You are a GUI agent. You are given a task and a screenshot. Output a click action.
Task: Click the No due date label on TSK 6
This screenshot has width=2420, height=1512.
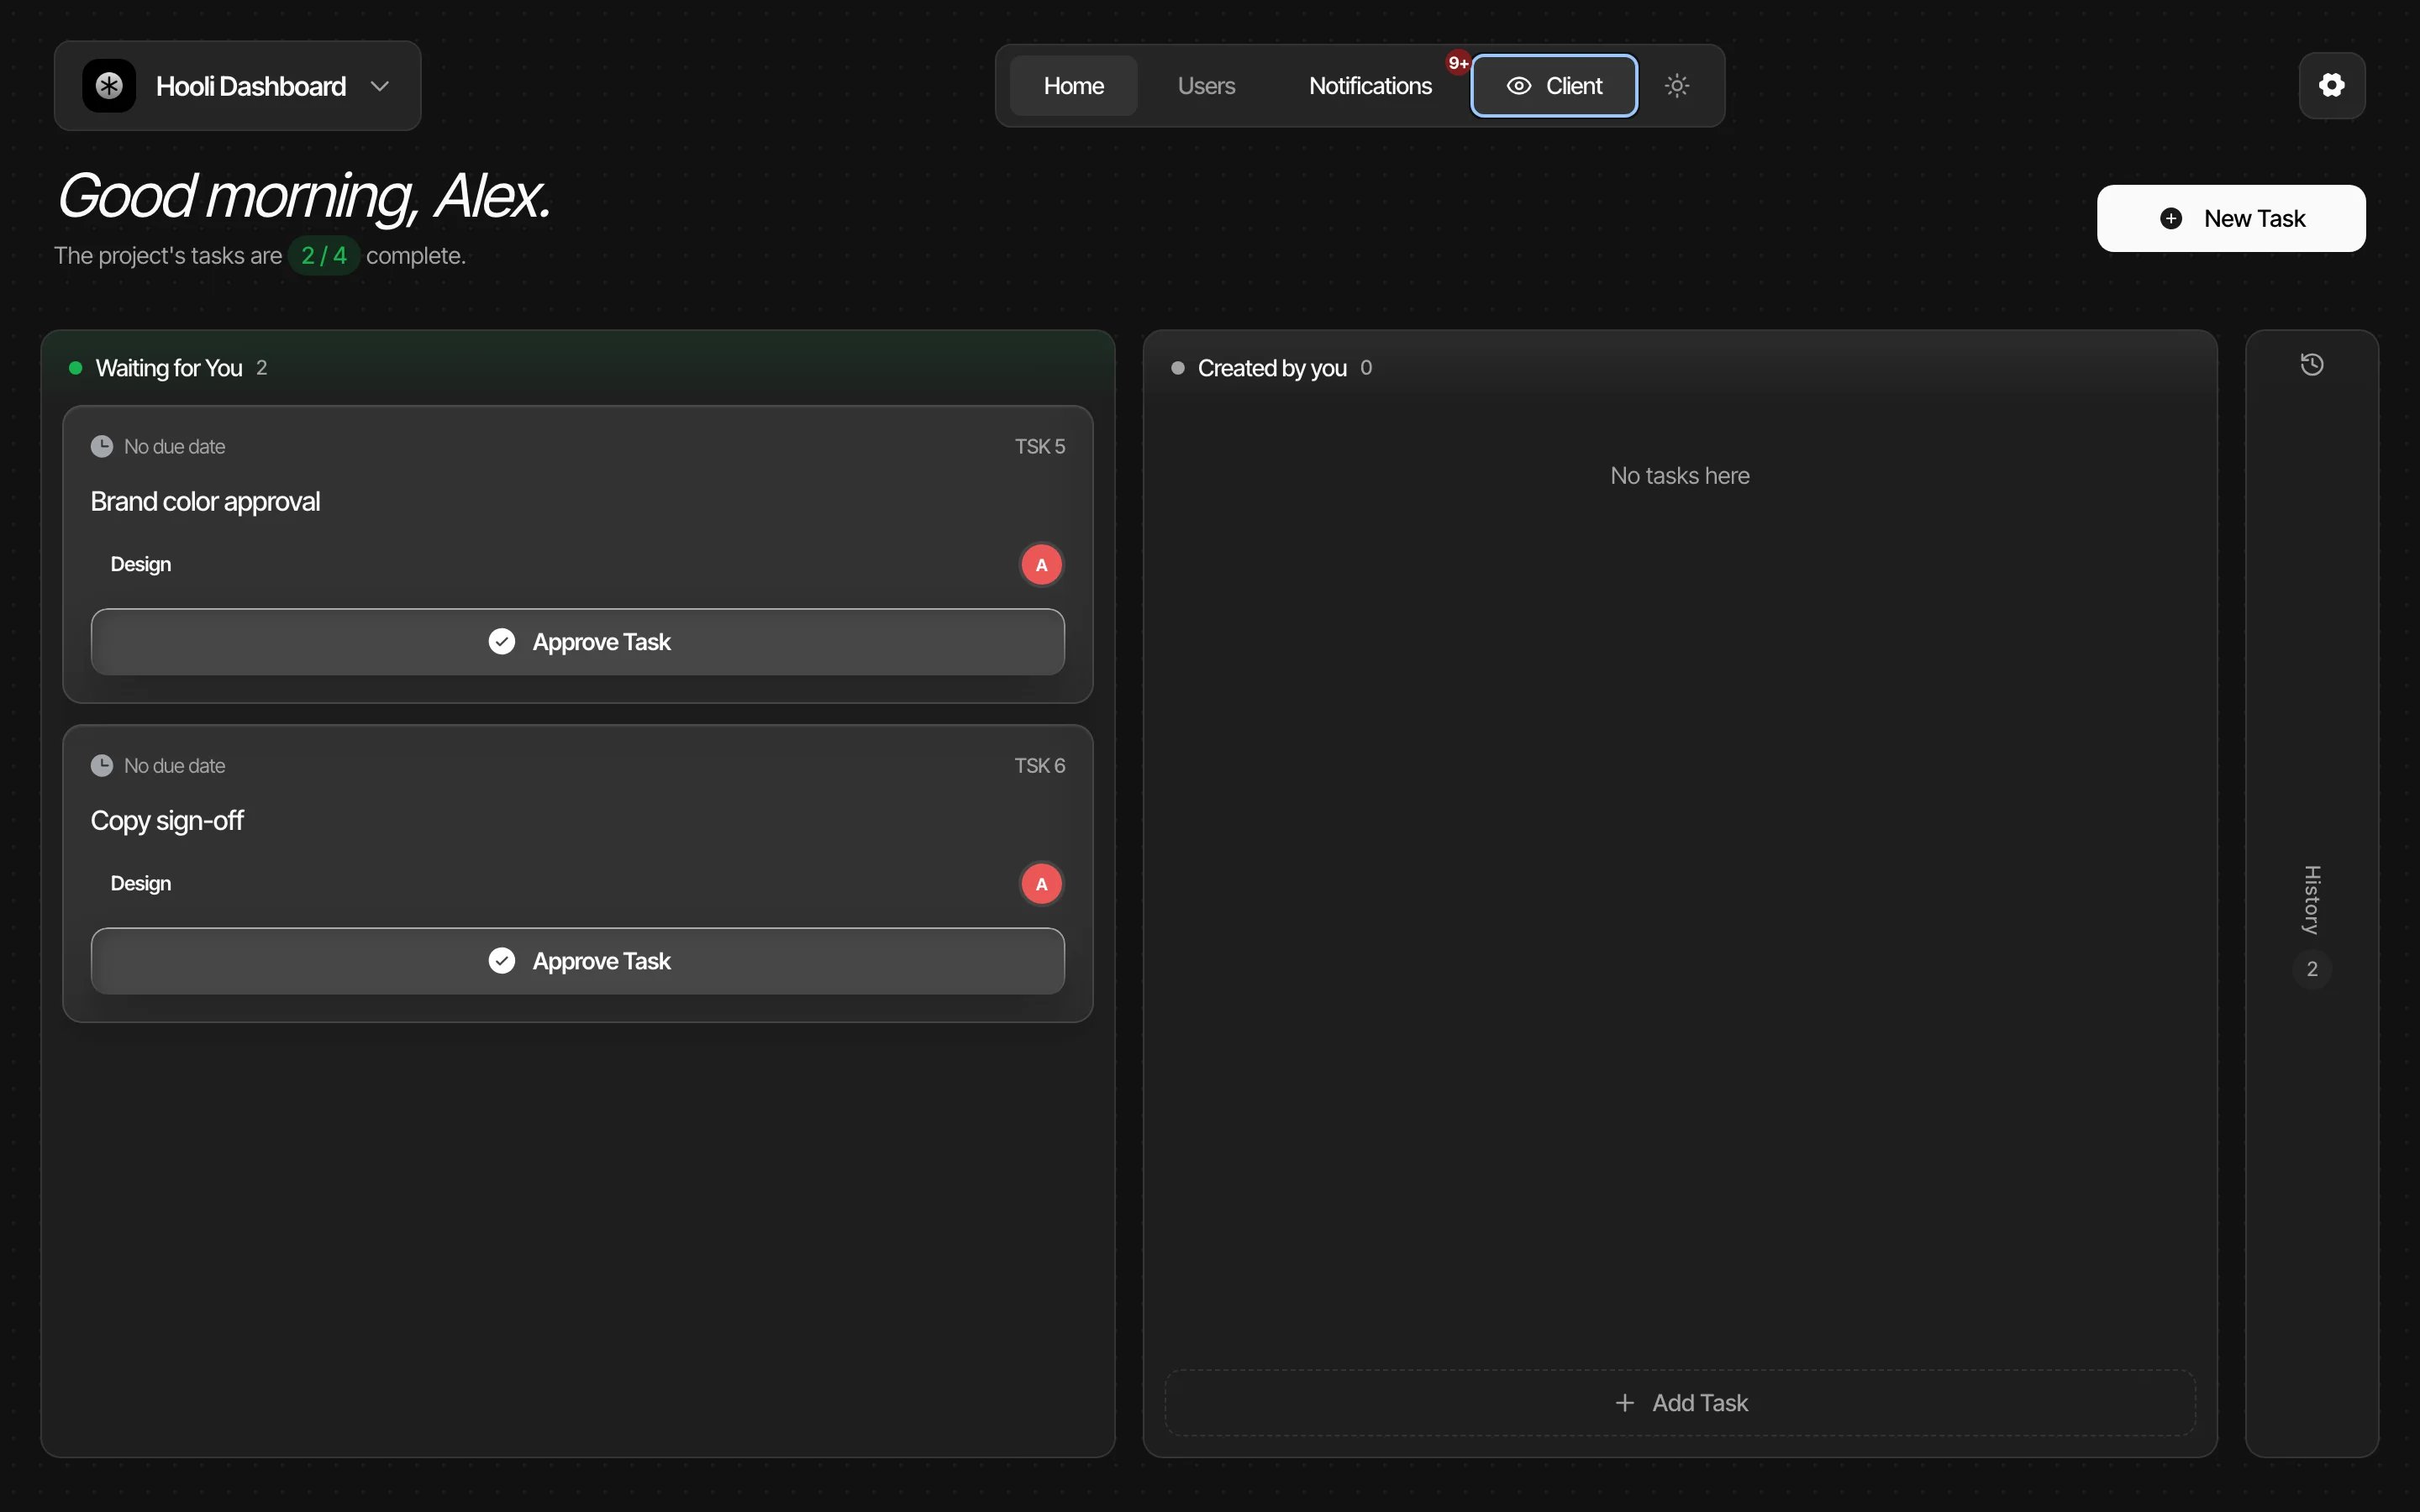click(175, 765)
